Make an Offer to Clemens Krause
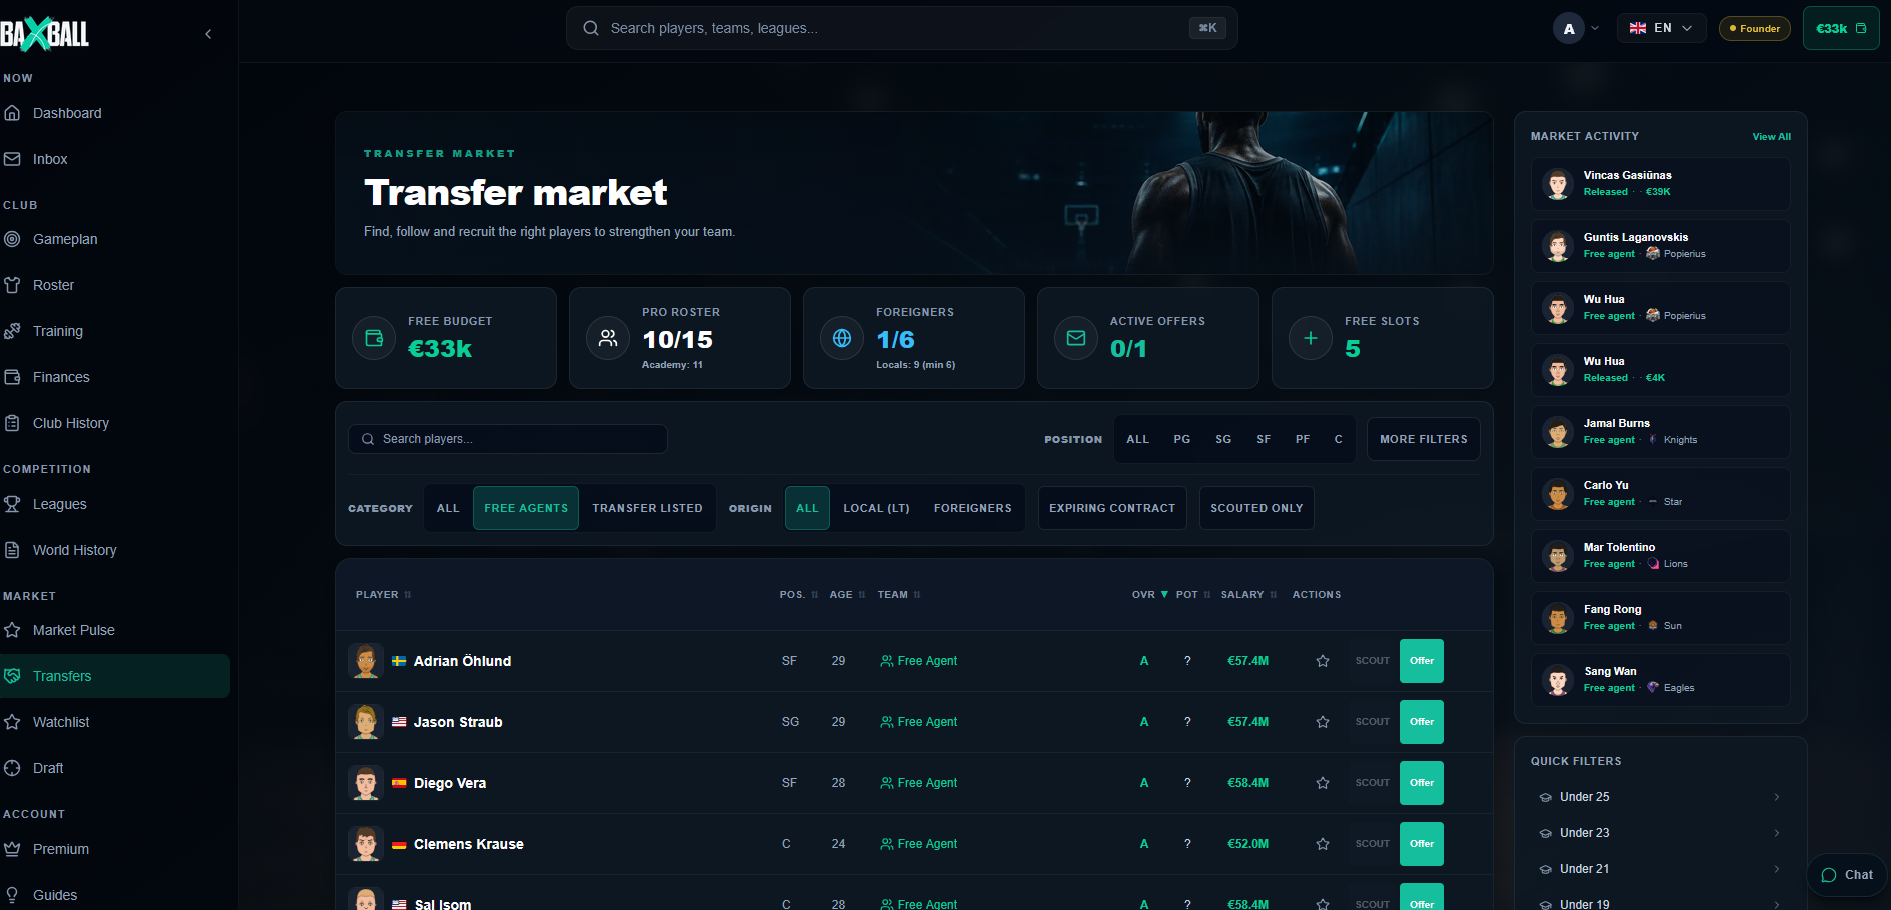This screenshot has width=1891, height=910. 1421,844
